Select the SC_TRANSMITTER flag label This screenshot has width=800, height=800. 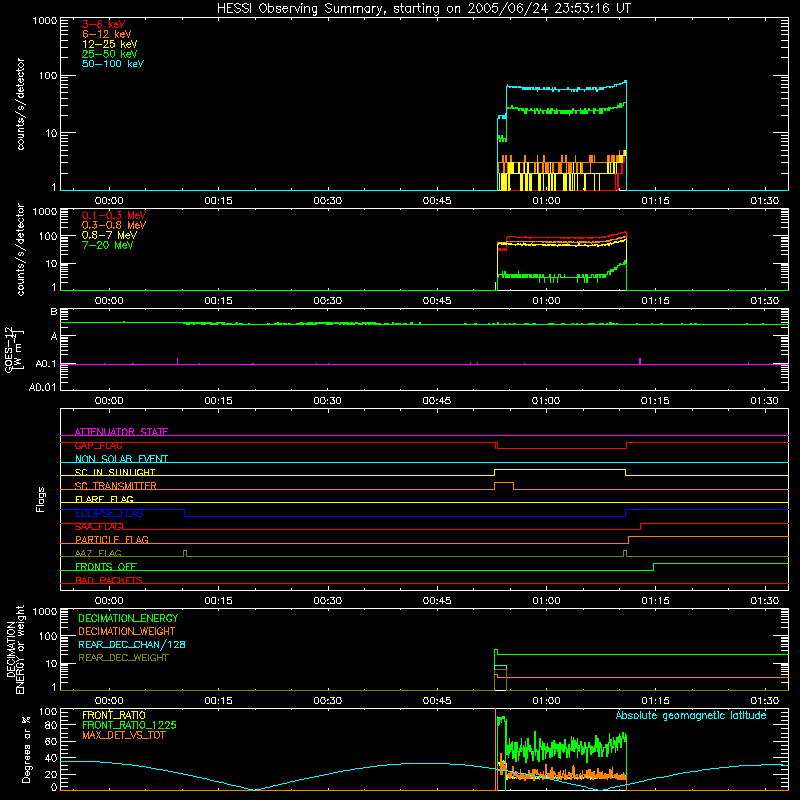[115, 486]
